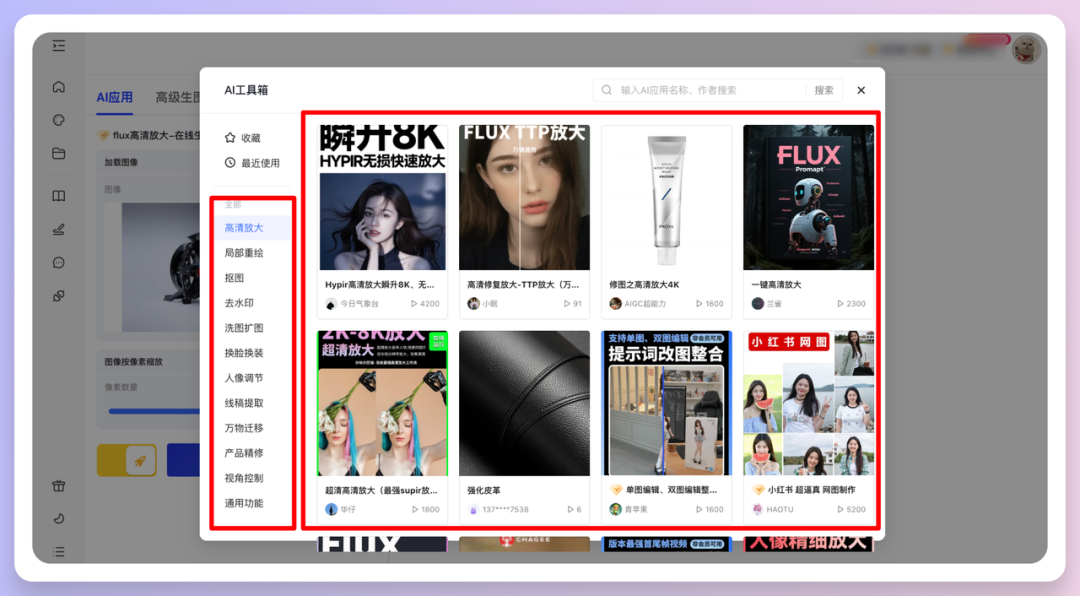Toggle the sidebar collapse icon at top left
The height and width of the screenshot is (596, 1080).
click(59, 45)
